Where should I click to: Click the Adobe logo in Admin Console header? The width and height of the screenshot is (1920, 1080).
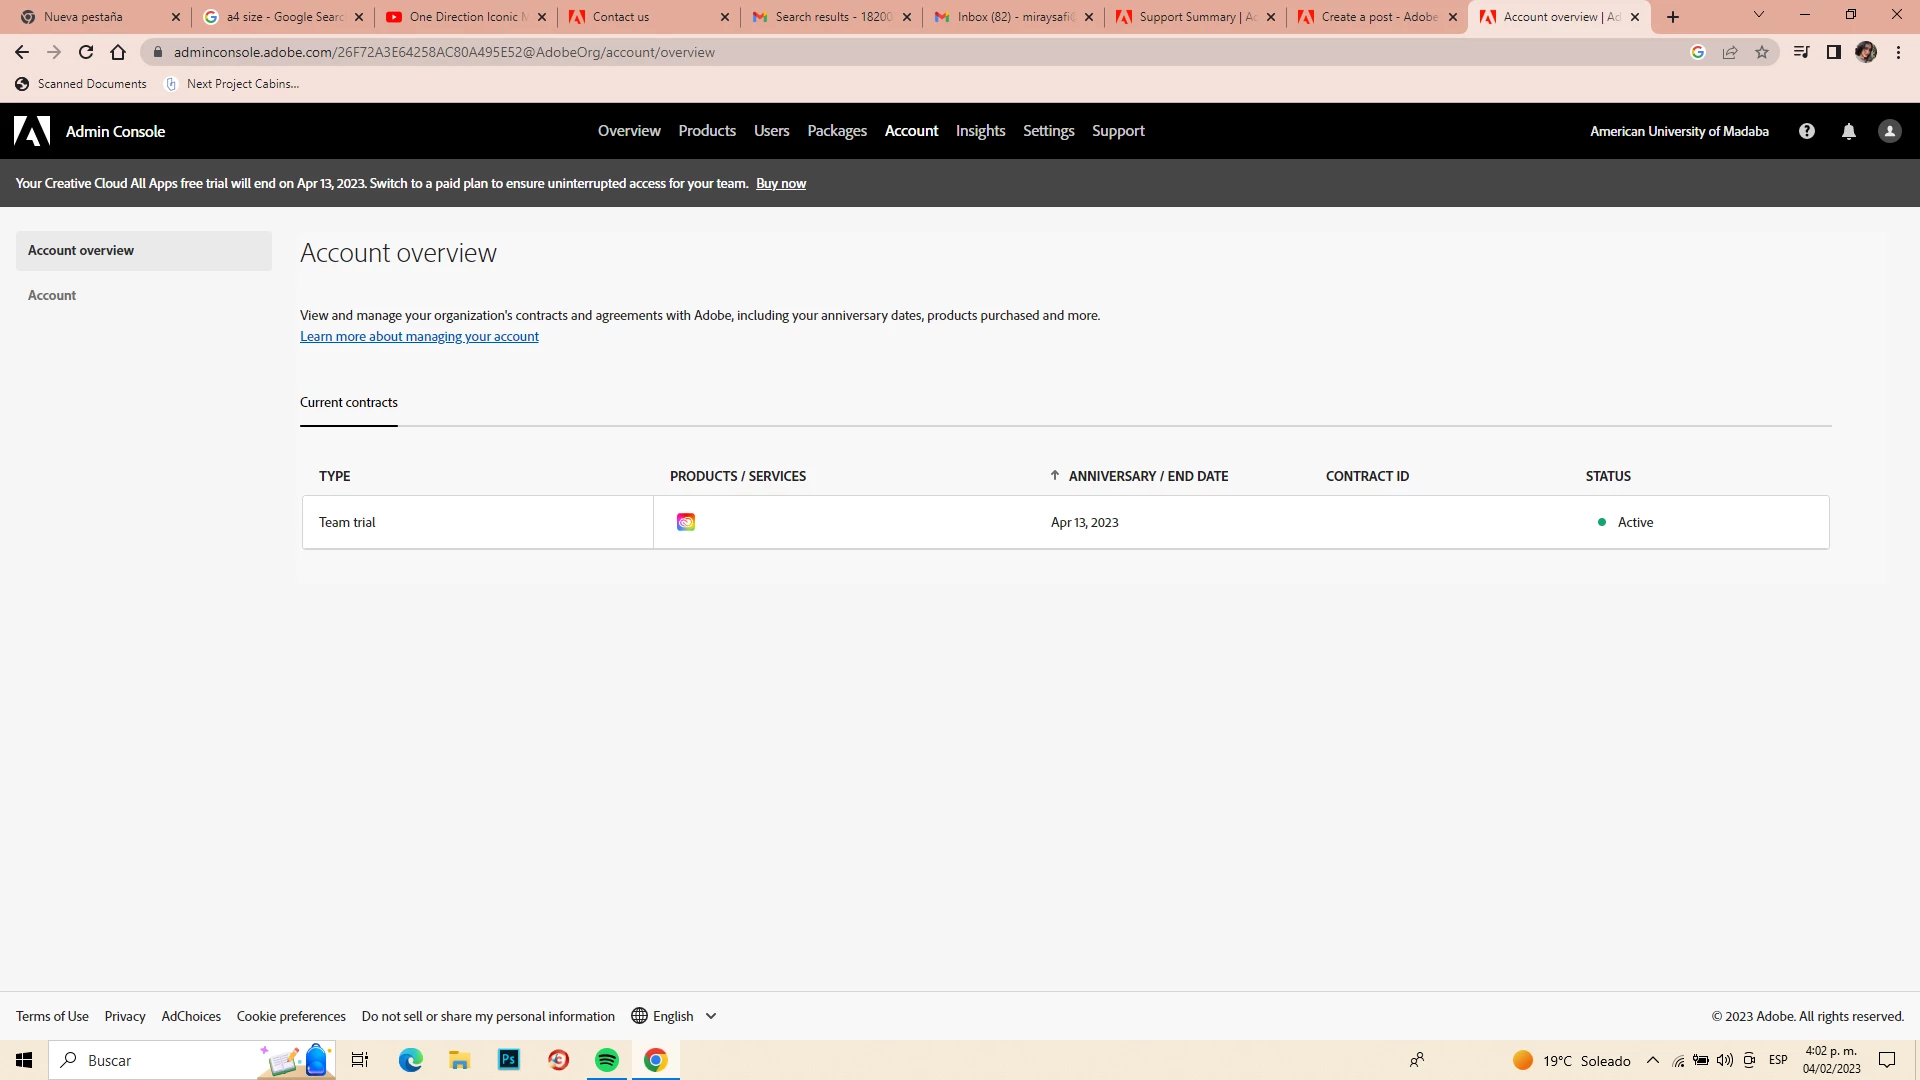[32, 131]
